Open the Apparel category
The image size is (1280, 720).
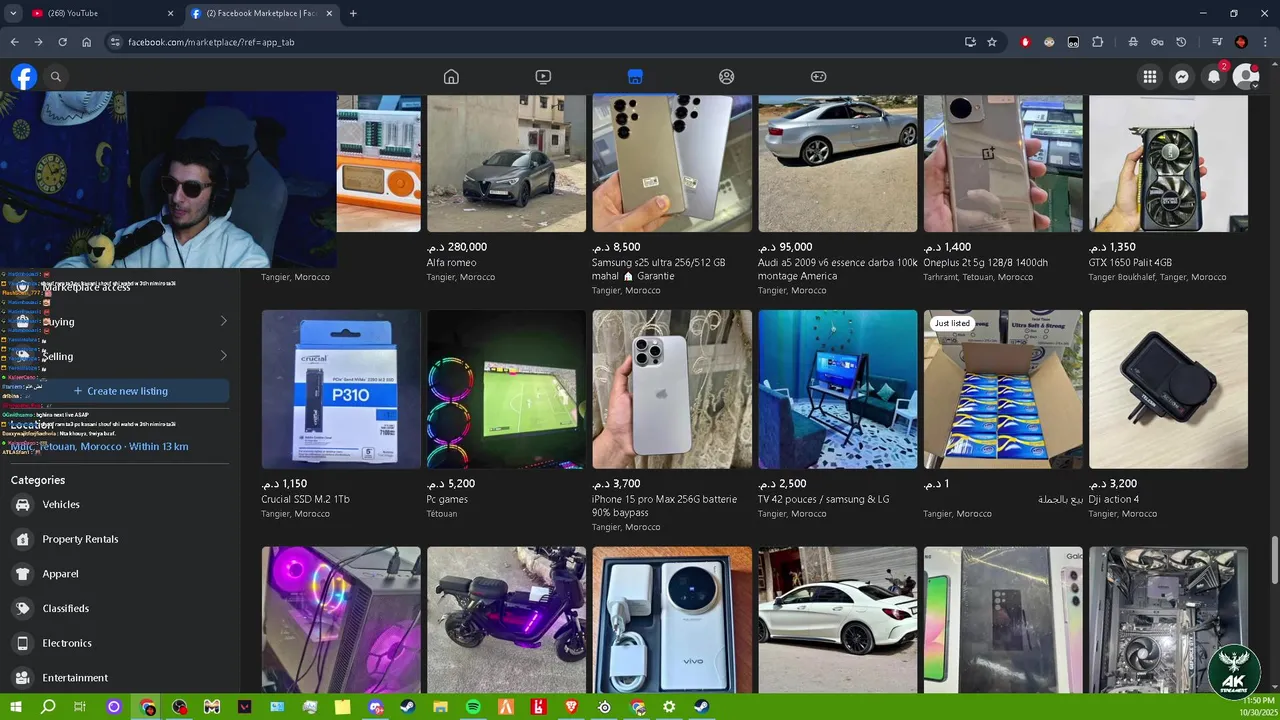coord(120,574)
